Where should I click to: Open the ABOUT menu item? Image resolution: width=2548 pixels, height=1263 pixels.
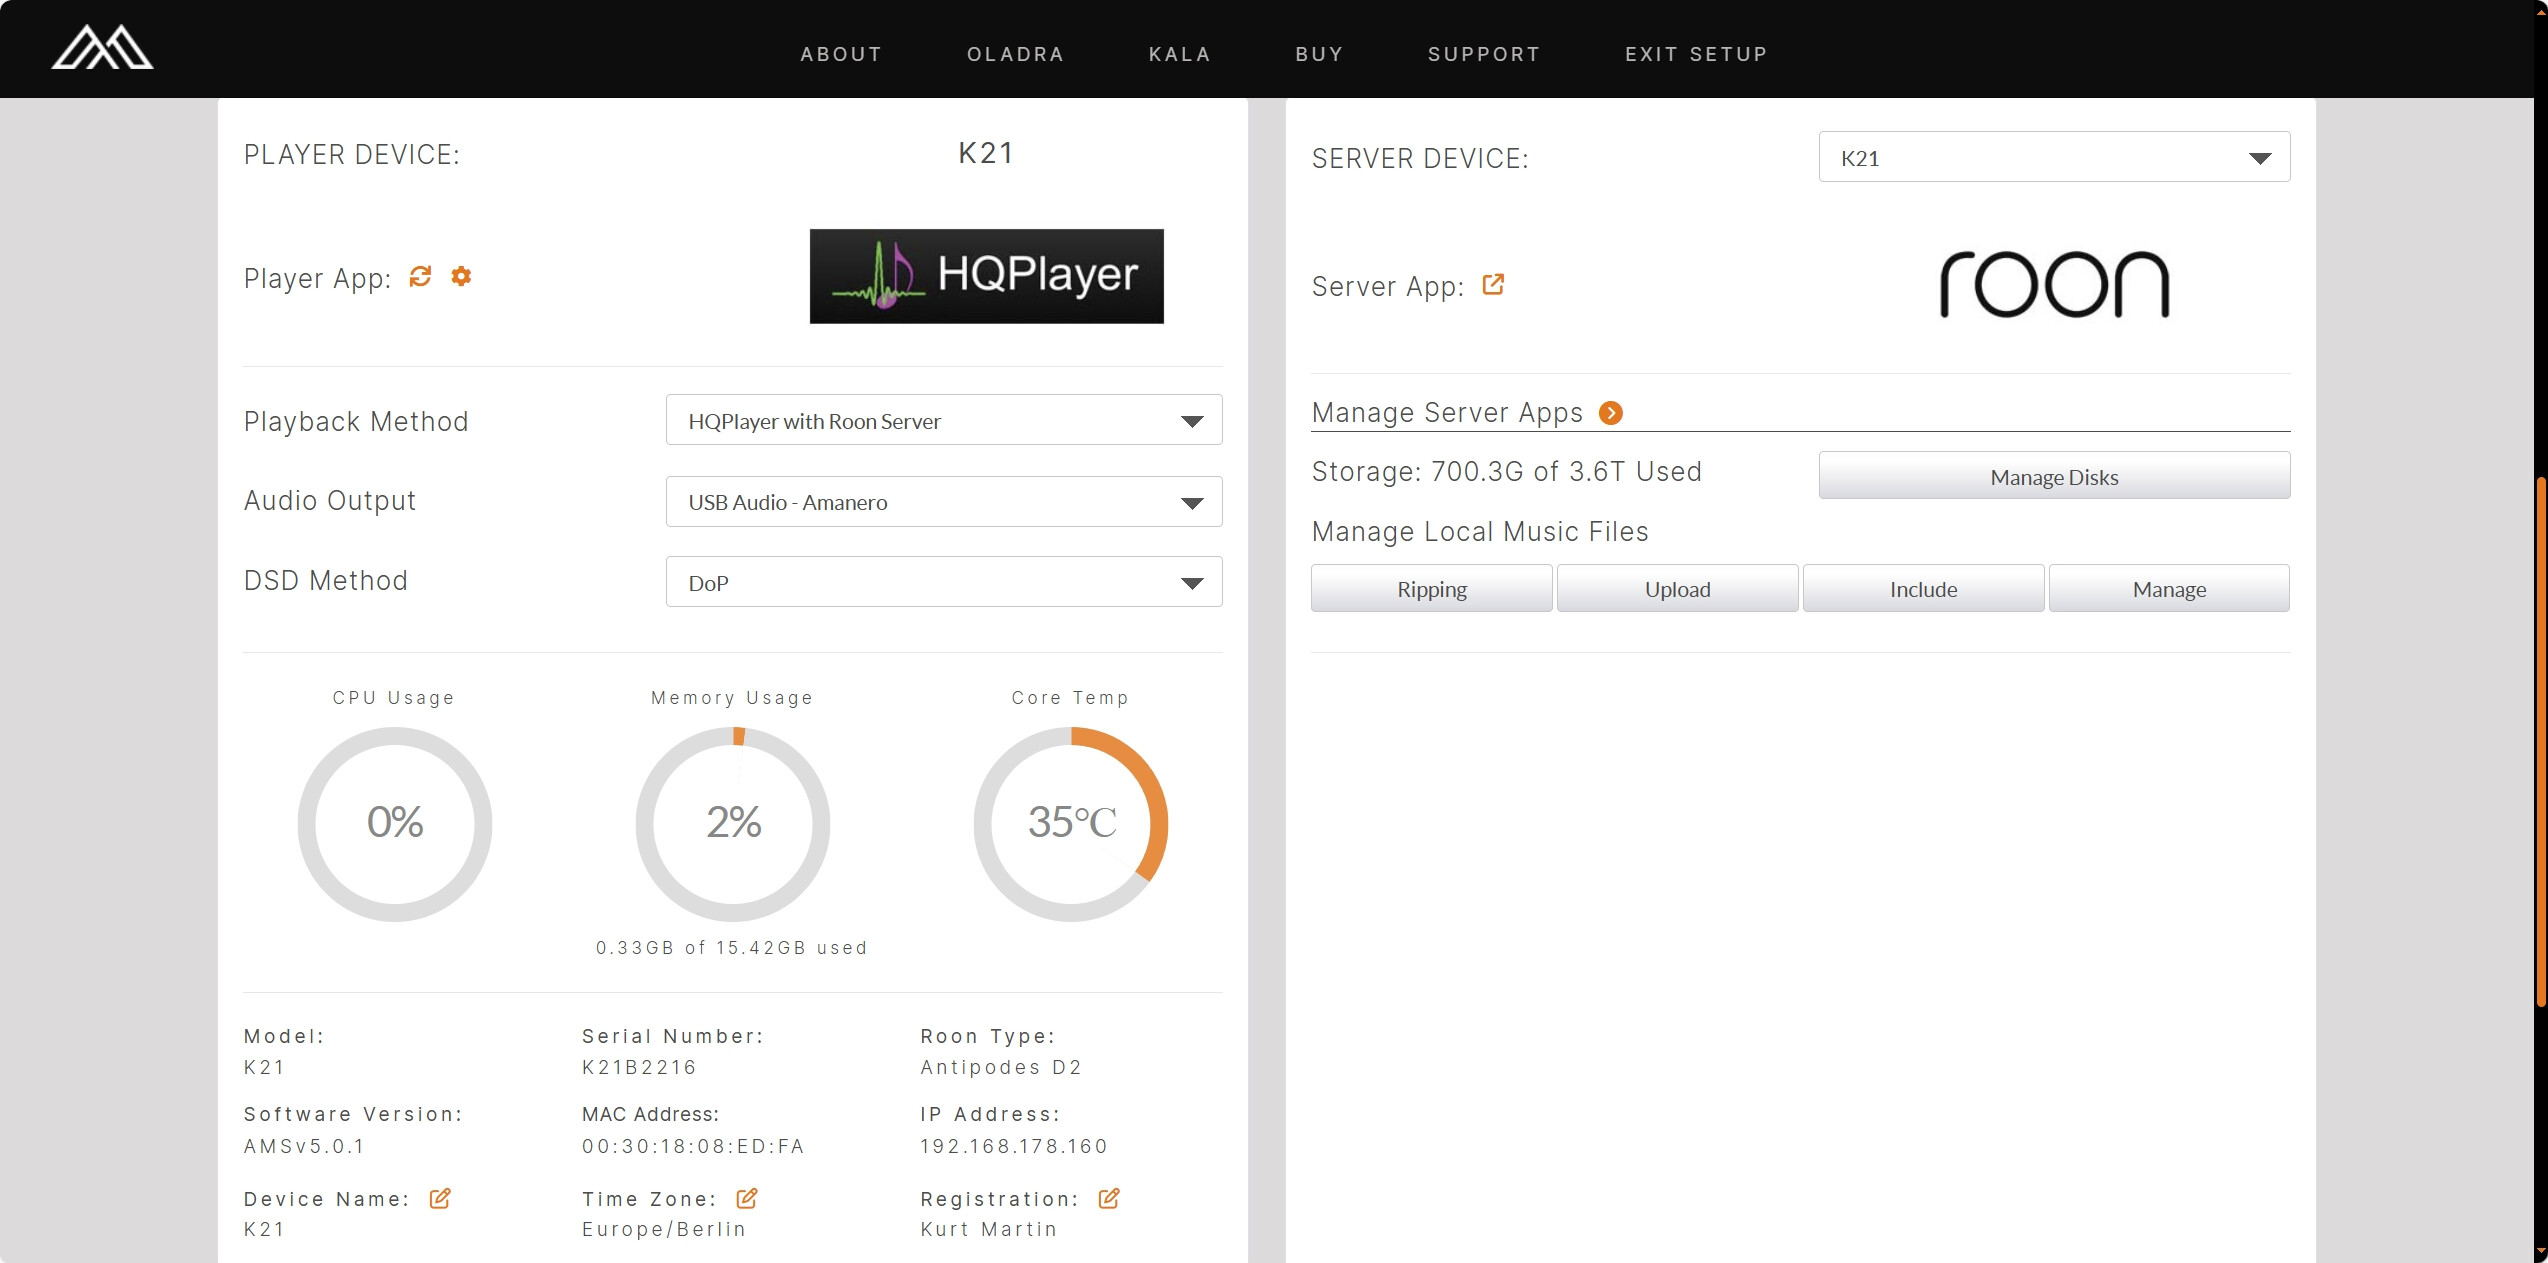coord(841,54)
